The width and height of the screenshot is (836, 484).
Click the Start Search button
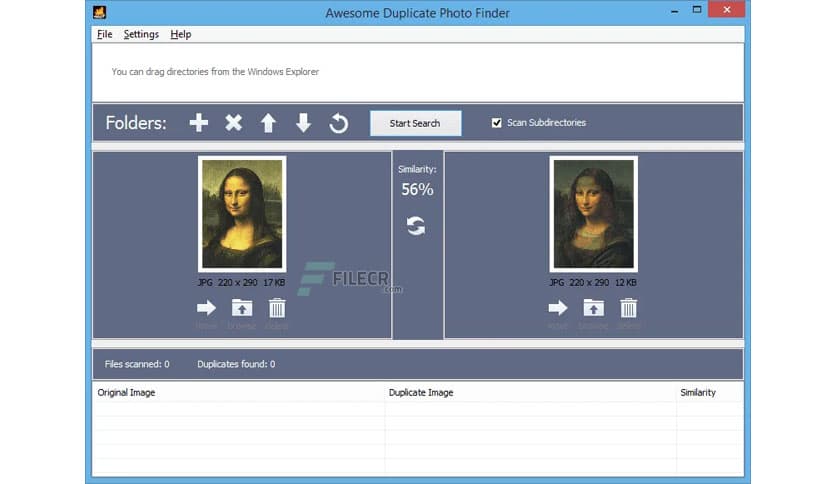click(x=415, y=123)
